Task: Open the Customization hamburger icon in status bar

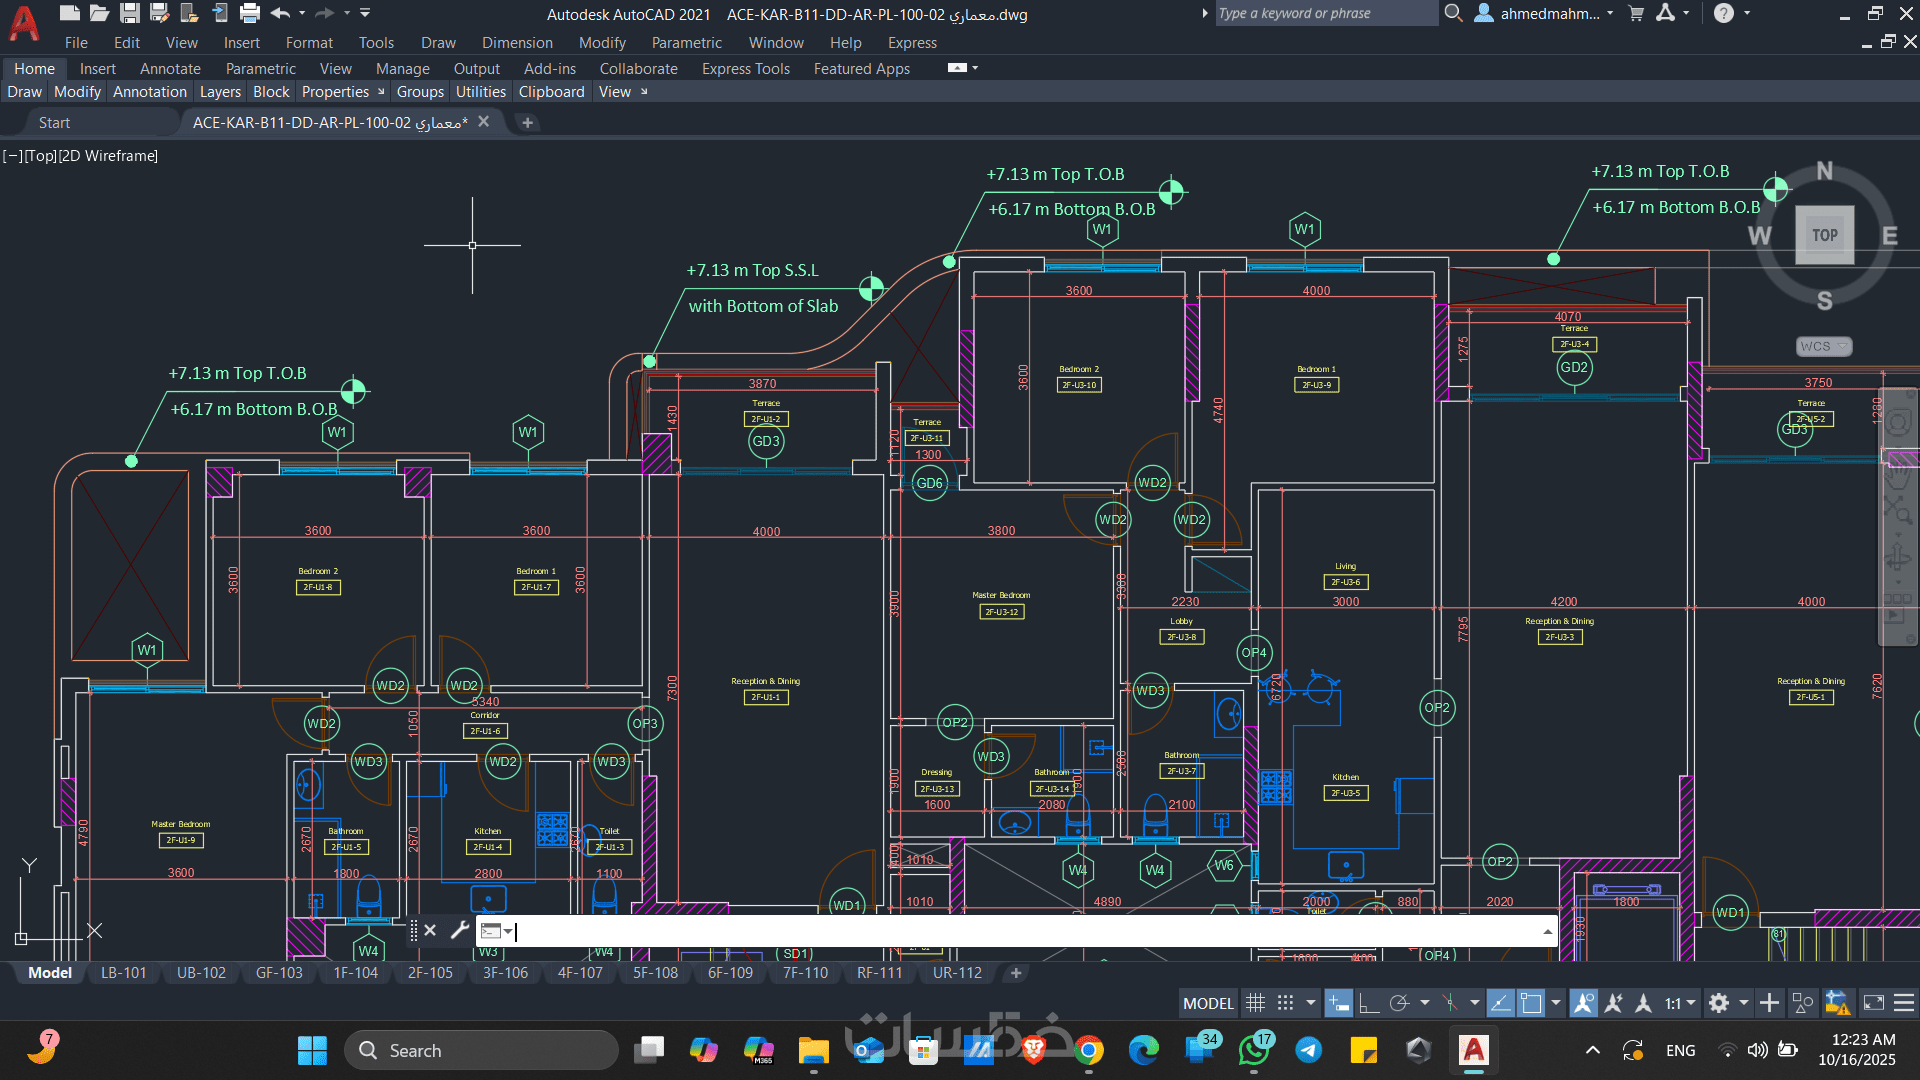Action: [1904, 1003]
